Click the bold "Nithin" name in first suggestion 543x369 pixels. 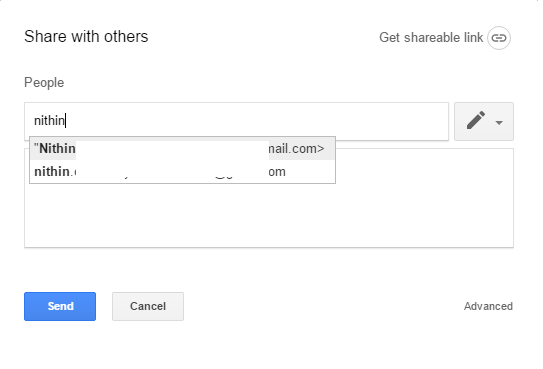pos(57,148)
